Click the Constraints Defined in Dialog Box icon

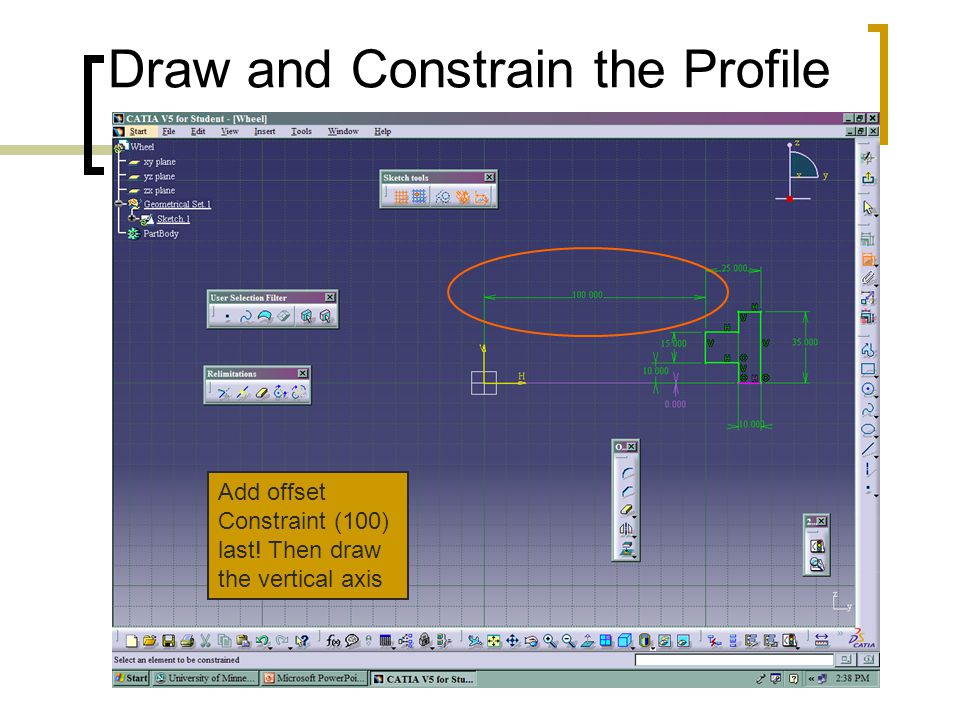click(868, 239)
